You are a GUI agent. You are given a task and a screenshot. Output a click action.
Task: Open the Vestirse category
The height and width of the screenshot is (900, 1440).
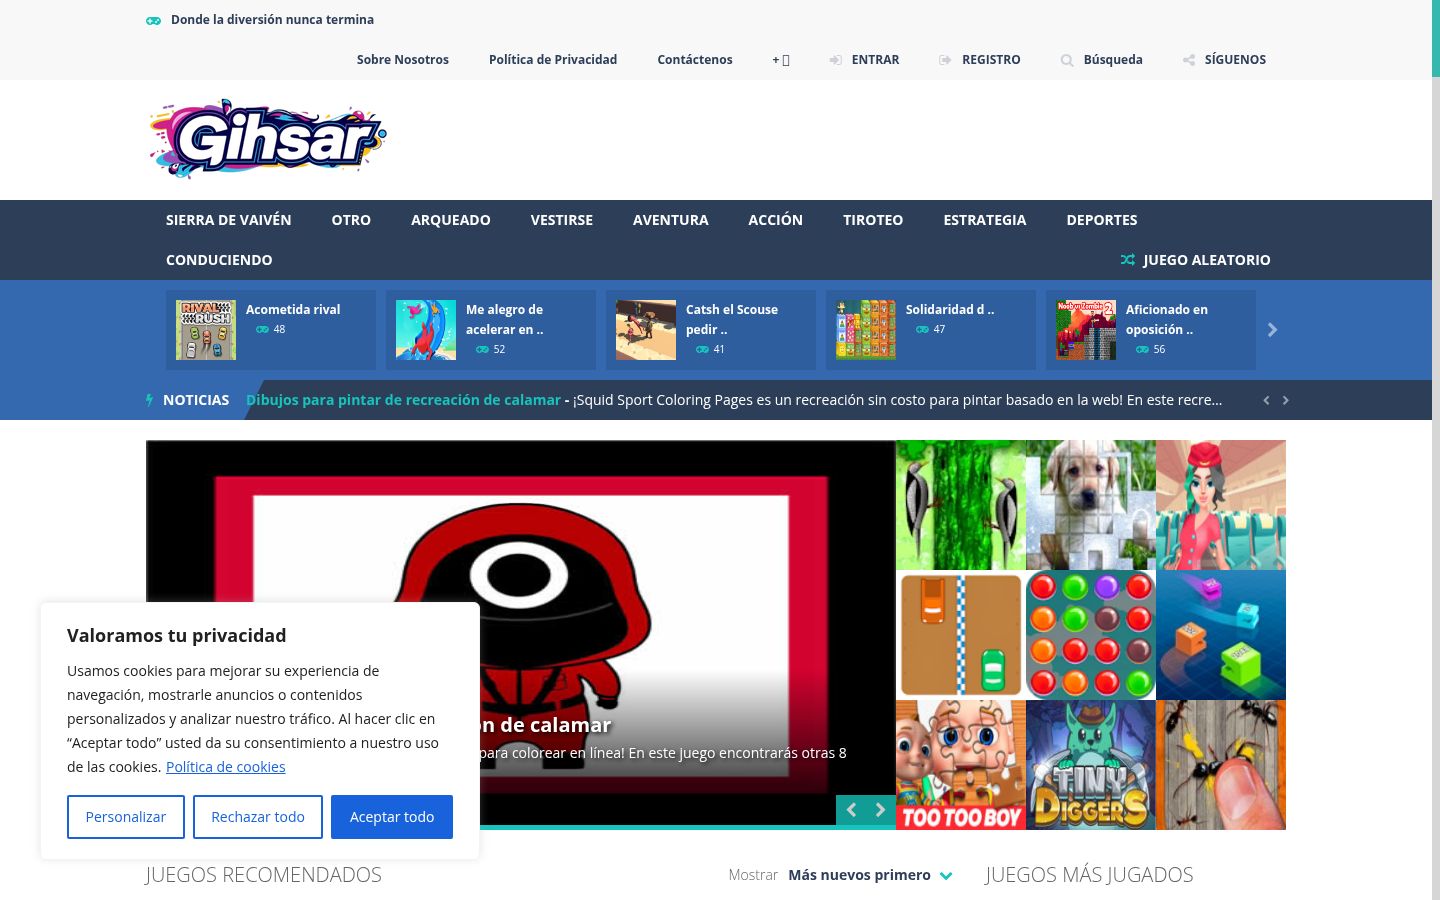(562, 220)
